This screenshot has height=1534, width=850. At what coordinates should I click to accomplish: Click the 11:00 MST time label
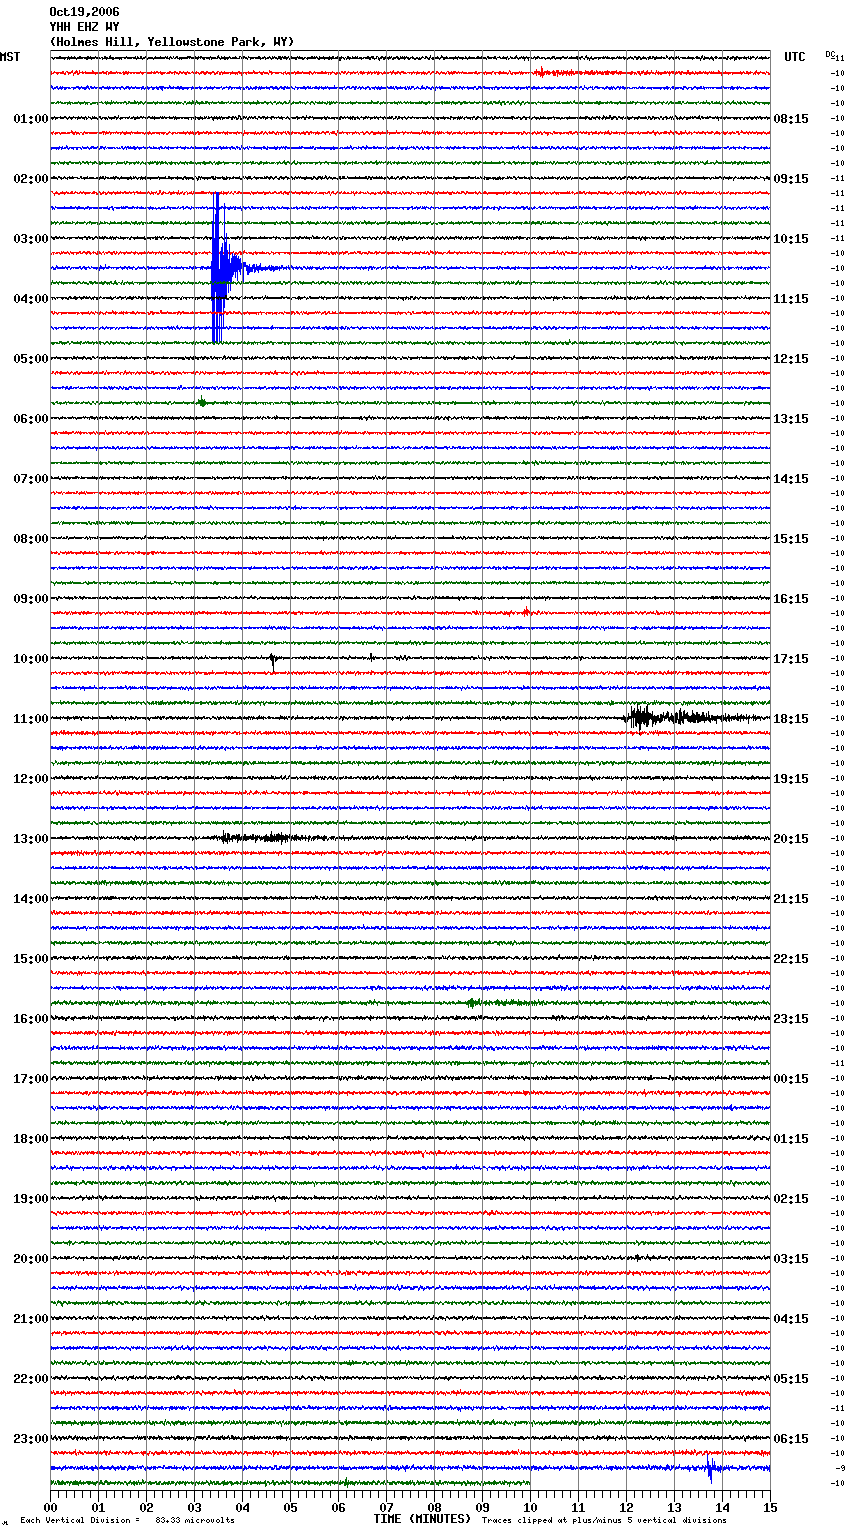[x=31, y=719]
